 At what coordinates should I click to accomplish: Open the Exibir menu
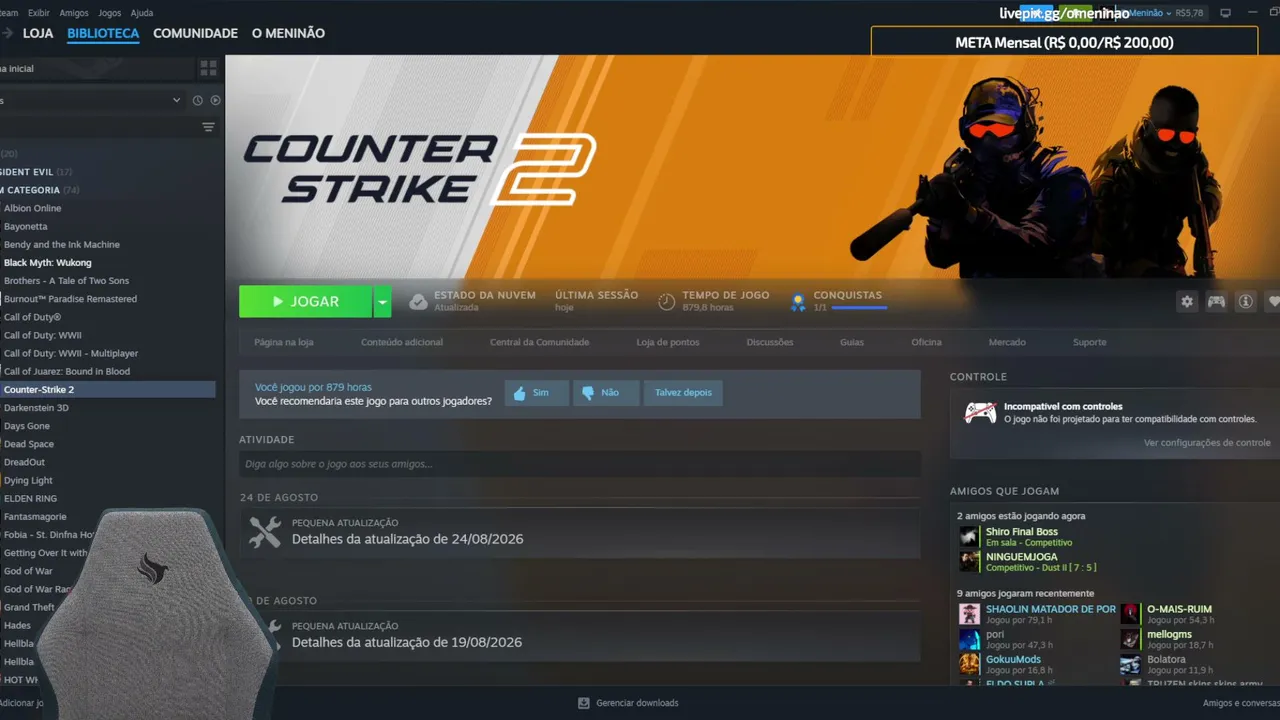pos(39,13)
